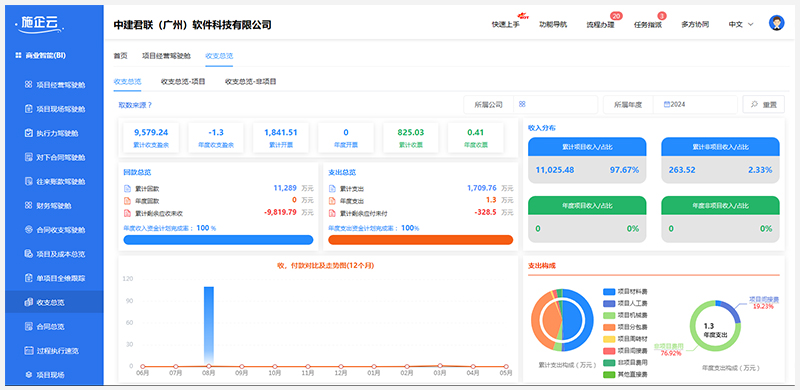800x390 pixels.
Task: Click the 08月 blue bar in chart
Action: [x=209, y=326]
